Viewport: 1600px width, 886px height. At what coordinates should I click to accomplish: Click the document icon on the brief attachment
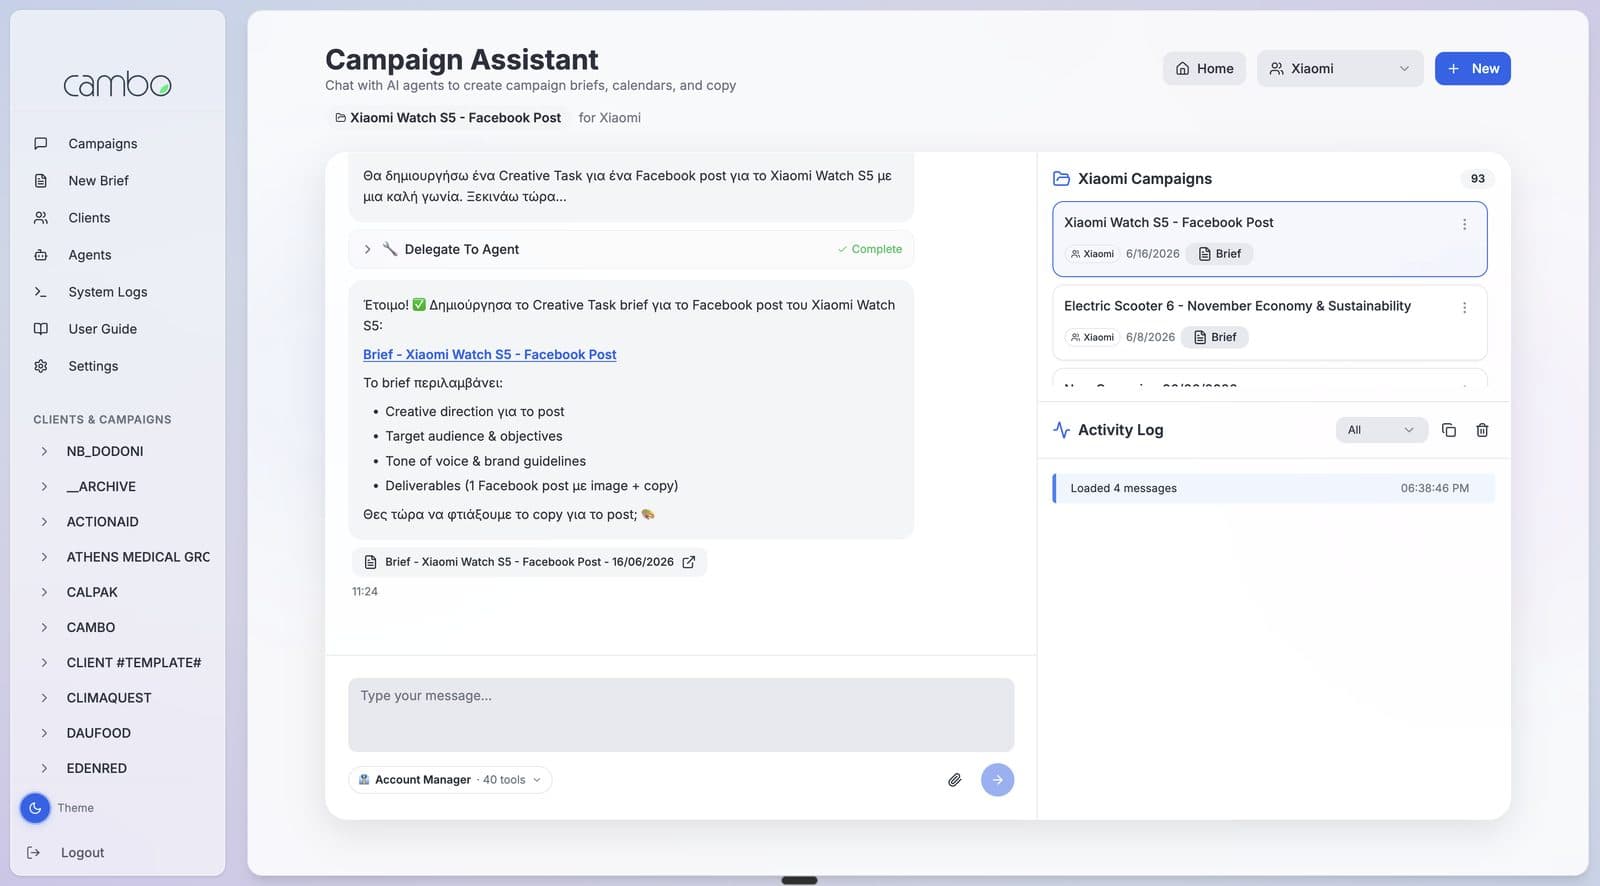coord(371,562)
